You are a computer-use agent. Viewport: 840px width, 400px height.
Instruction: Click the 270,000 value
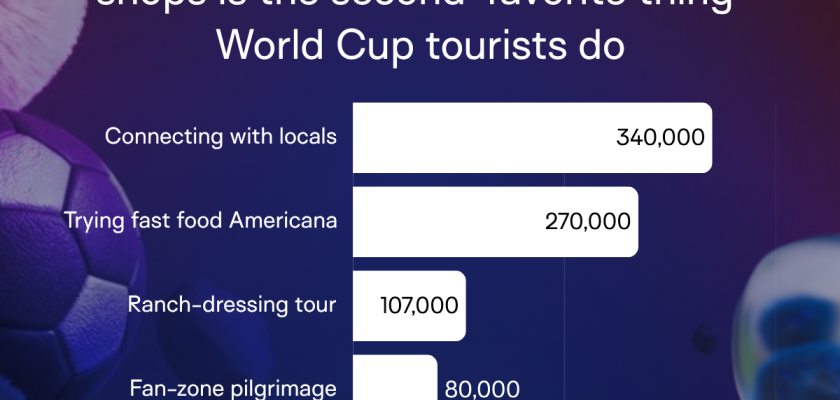coord(588,222)
